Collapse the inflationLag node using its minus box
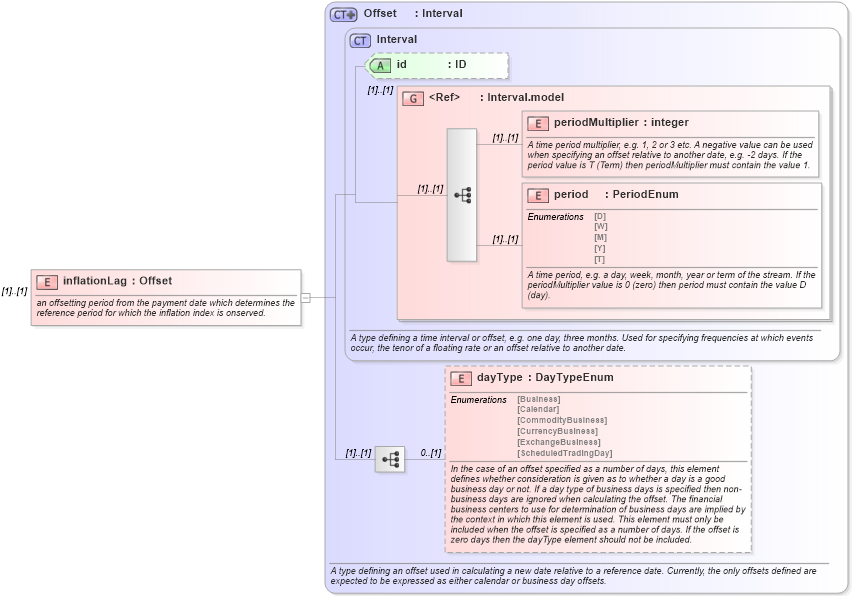This screenshot has width=852, height=596. [x=305, y=297]
